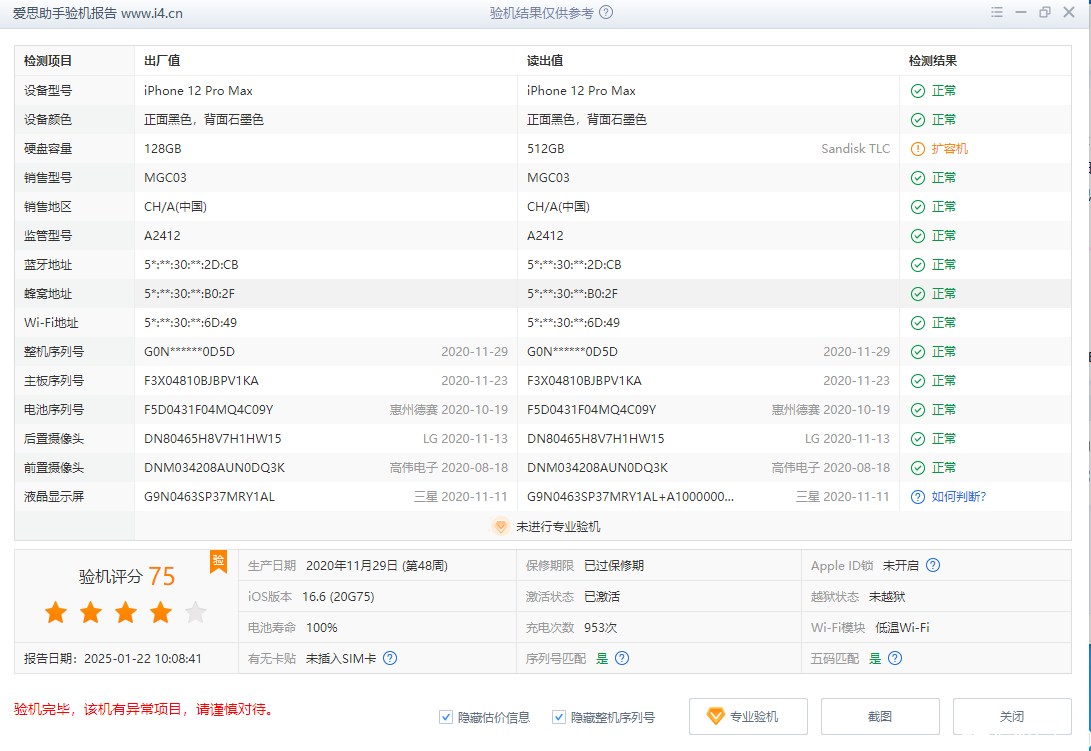Viewport: 1091px width, 751px height.
Task: Click the 检测项目 column header
Action: pyautogui.click(x=48, y=61)
